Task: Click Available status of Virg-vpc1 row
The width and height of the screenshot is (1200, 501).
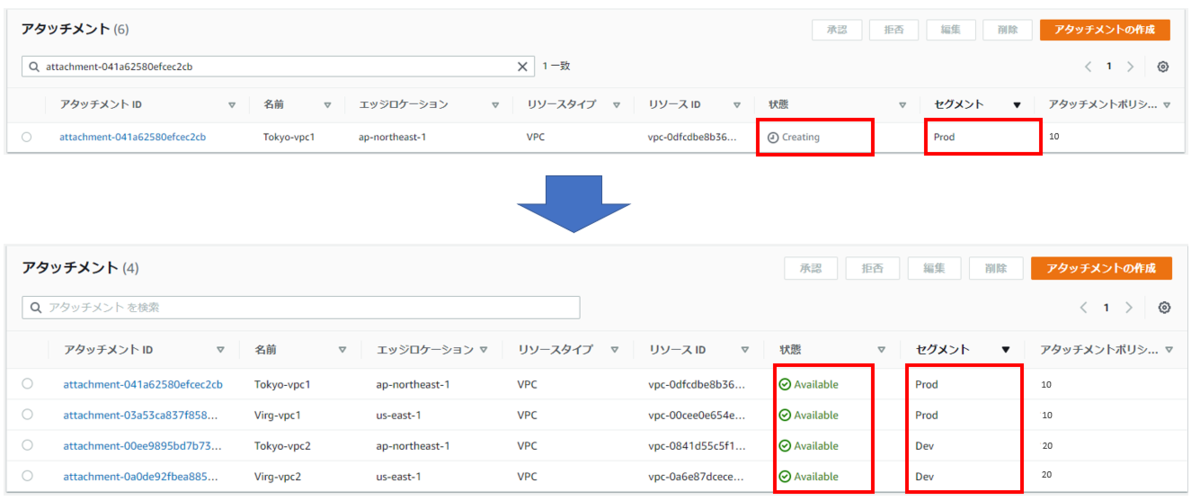Action: coord(809,415)
